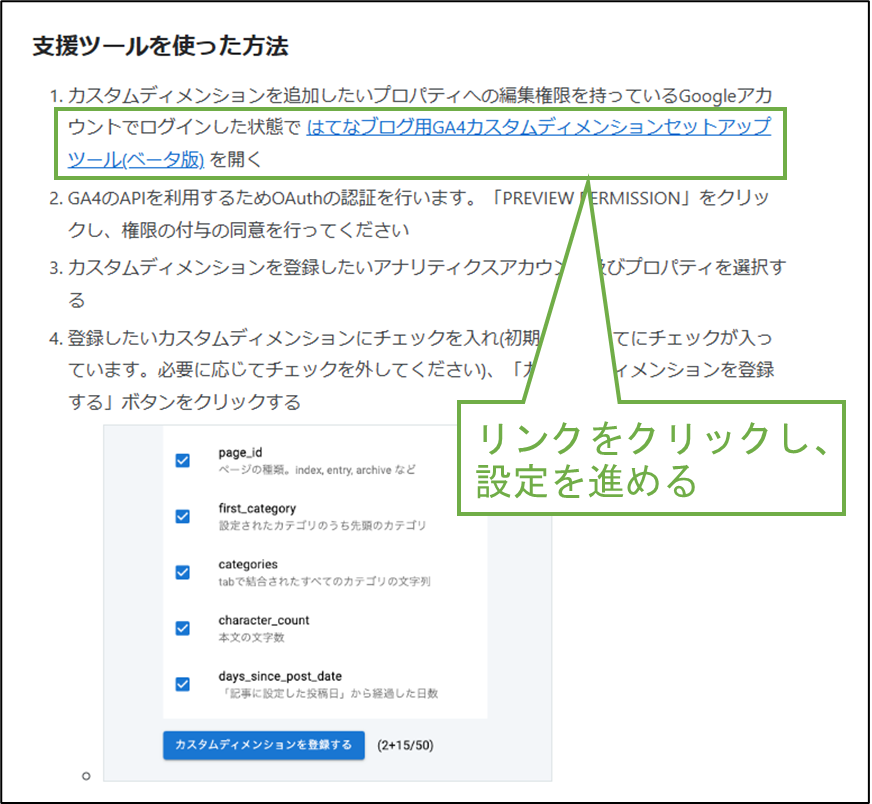Toggle the page_id checkbox
872x804 pixels.
coord(182,460)
